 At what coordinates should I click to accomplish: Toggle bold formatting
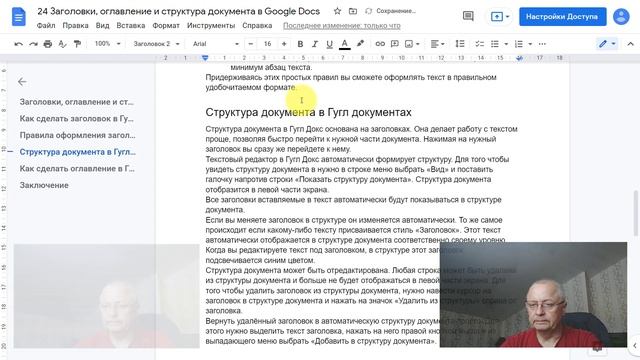(x=300, y=44)
